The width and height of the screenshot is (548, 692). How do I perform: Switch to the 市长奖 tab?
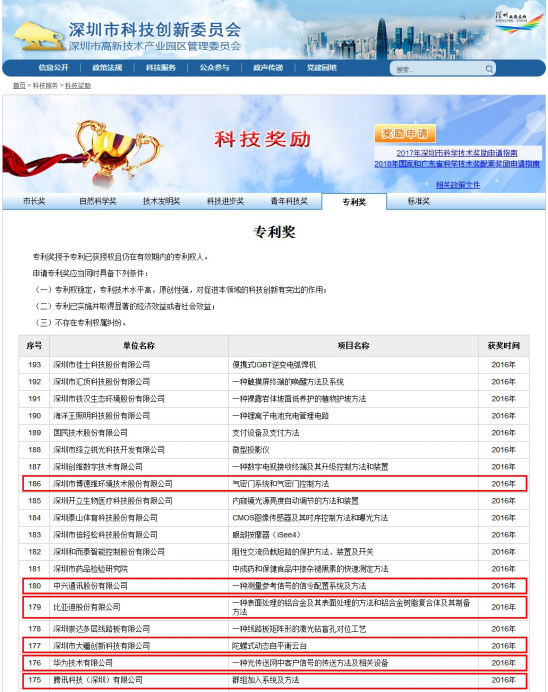coord(34,201)
